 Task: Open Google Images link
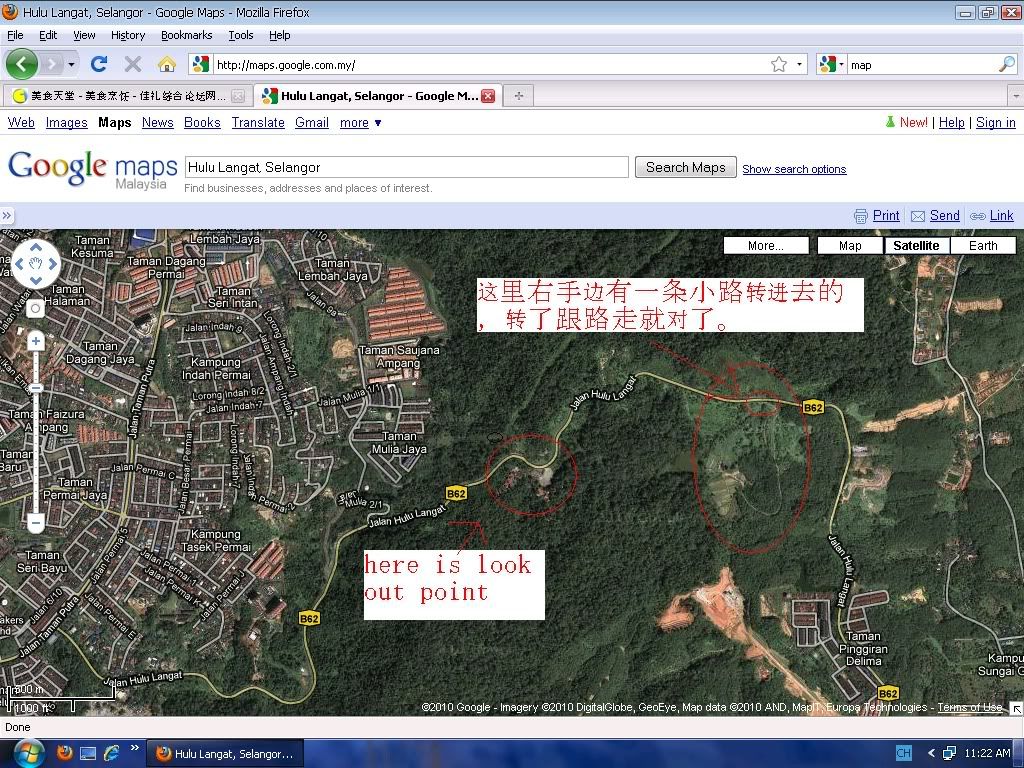pos(67,122)
